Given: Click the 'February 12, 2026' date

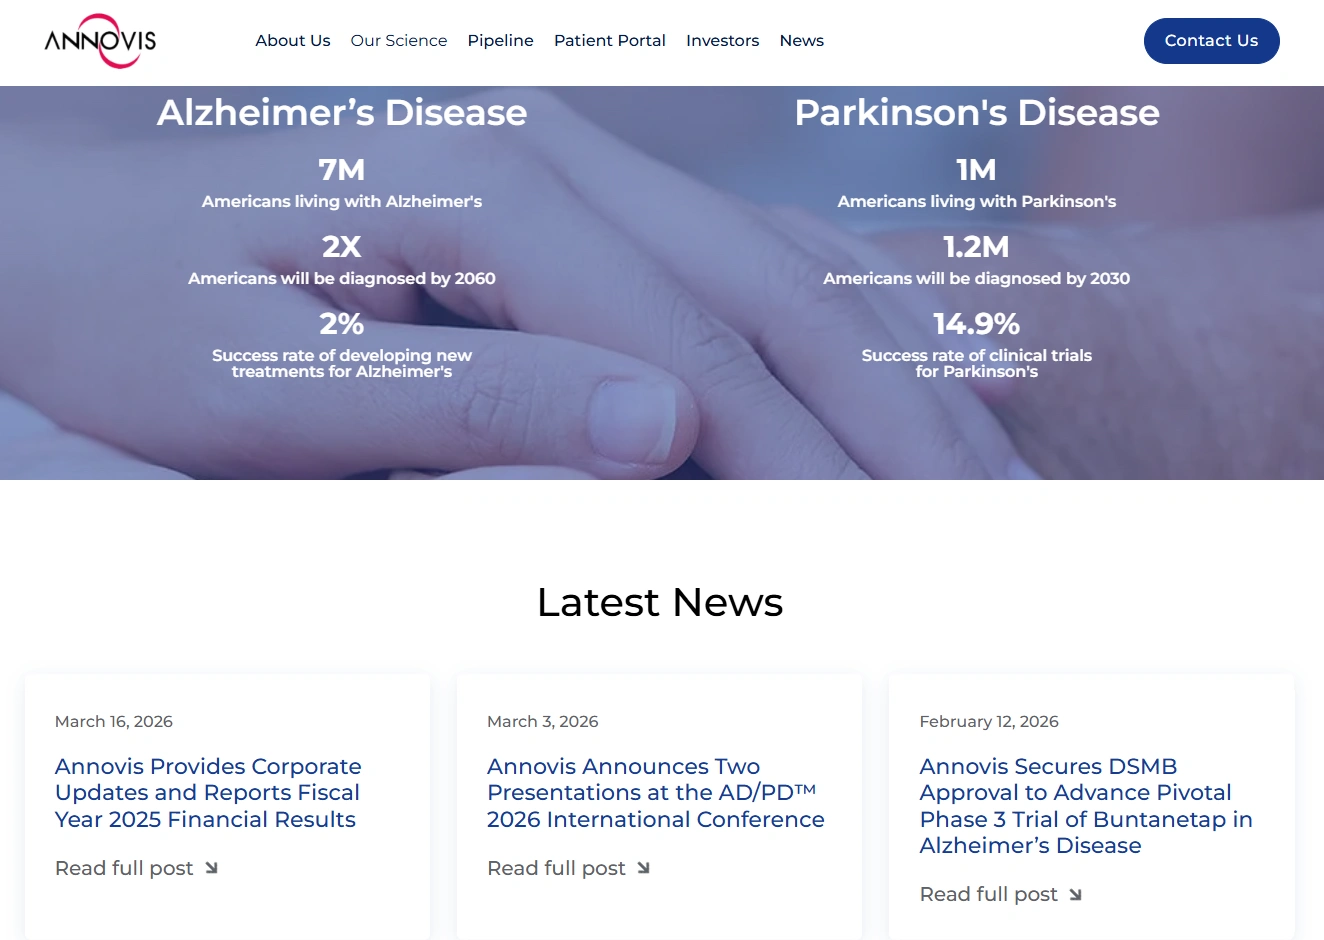Looking at the screenshot, I should point(989,721).
